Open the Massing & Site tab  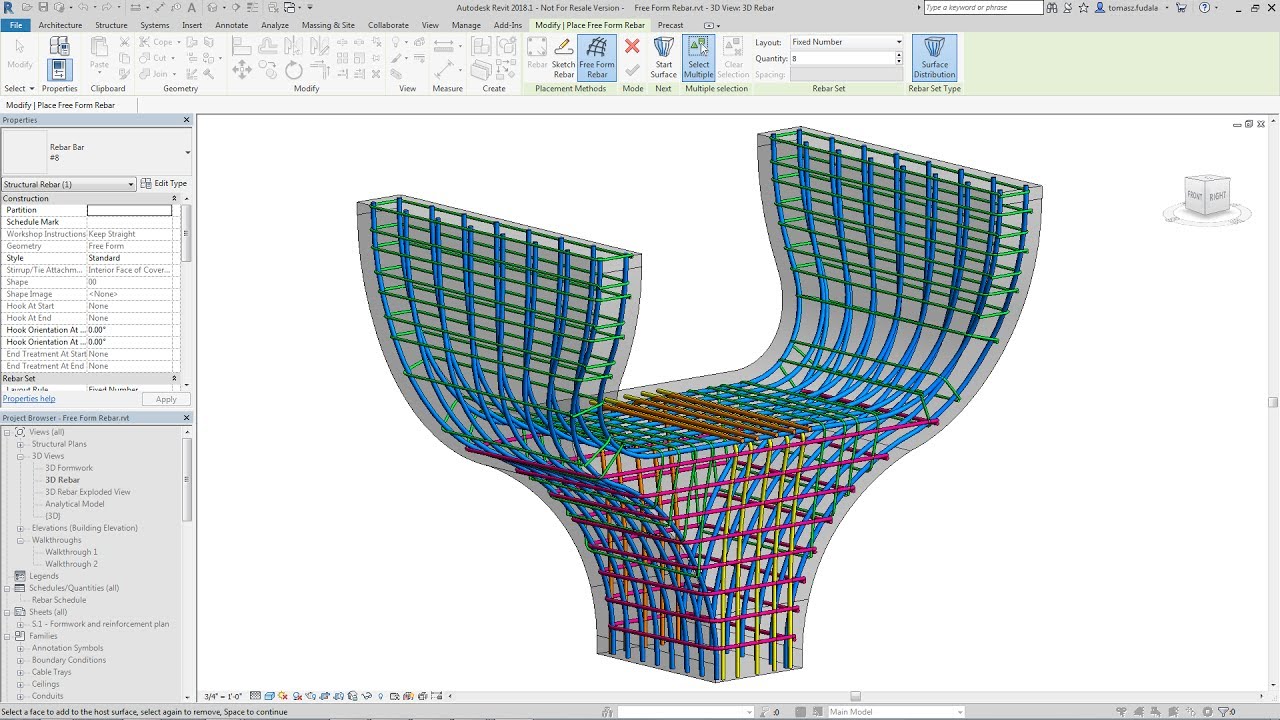(328, 25)
